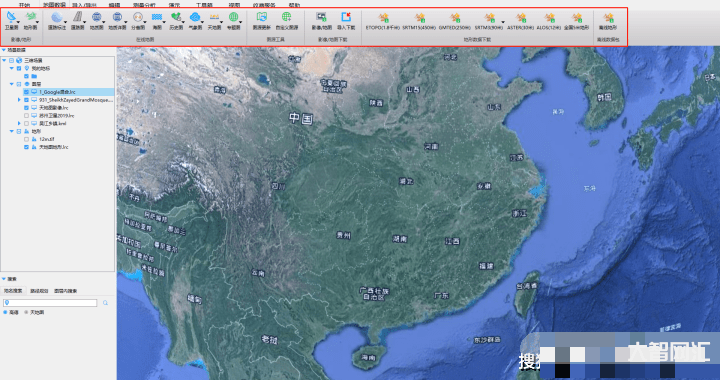The height and width of the screenshot is (380, 720).
Task: Collapse the search panel header
Action: click(4, 279)
